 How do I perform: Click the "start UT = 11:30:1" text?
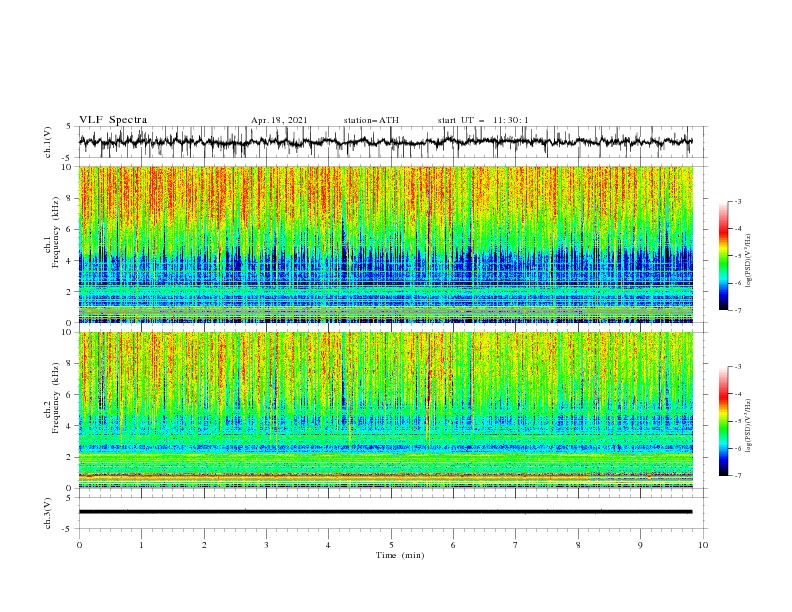pyautogui.click(x=483, y=120)
